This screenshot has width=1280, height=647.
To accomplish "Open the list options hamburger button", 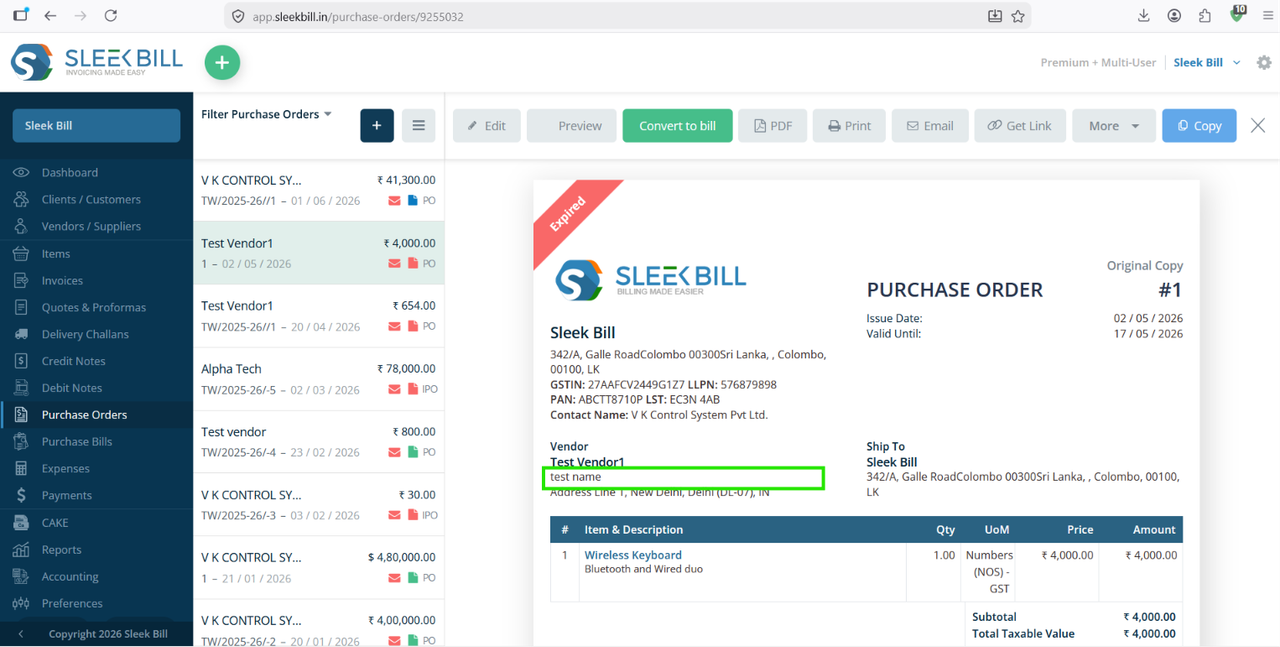I will [x=419, y=126].
